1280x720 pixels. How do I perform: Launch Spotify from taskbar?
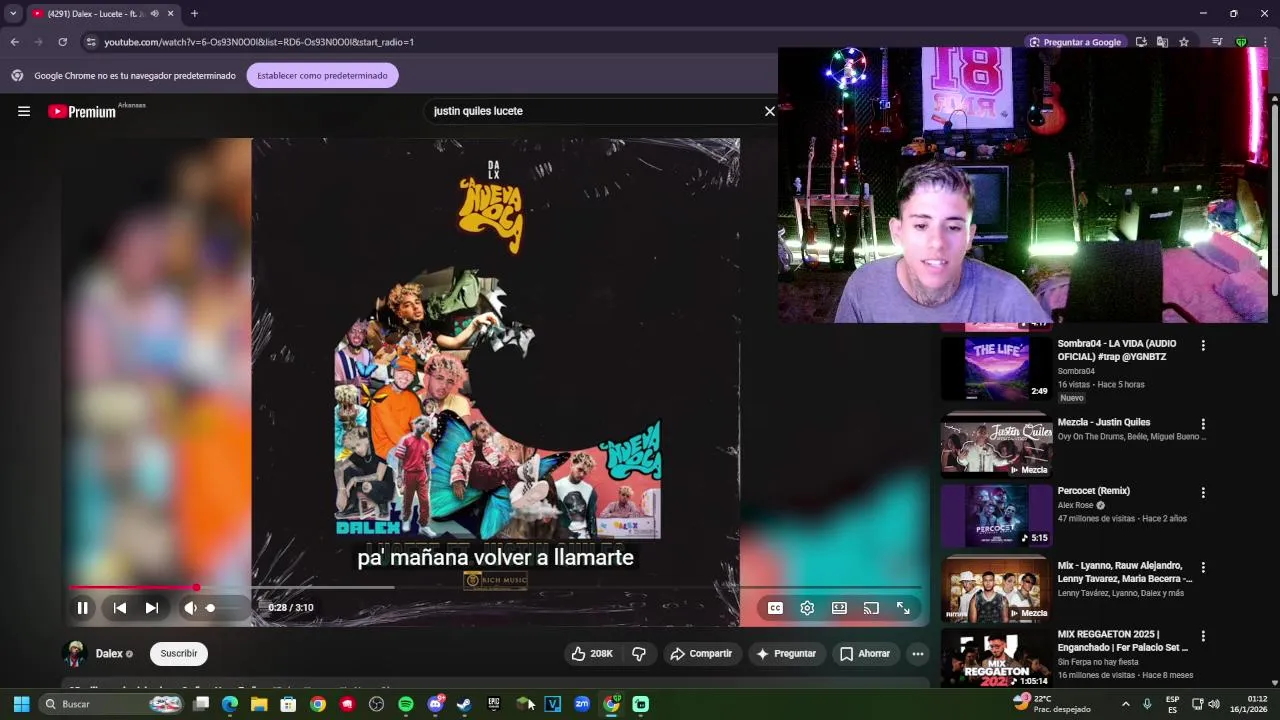coord(406,704)
